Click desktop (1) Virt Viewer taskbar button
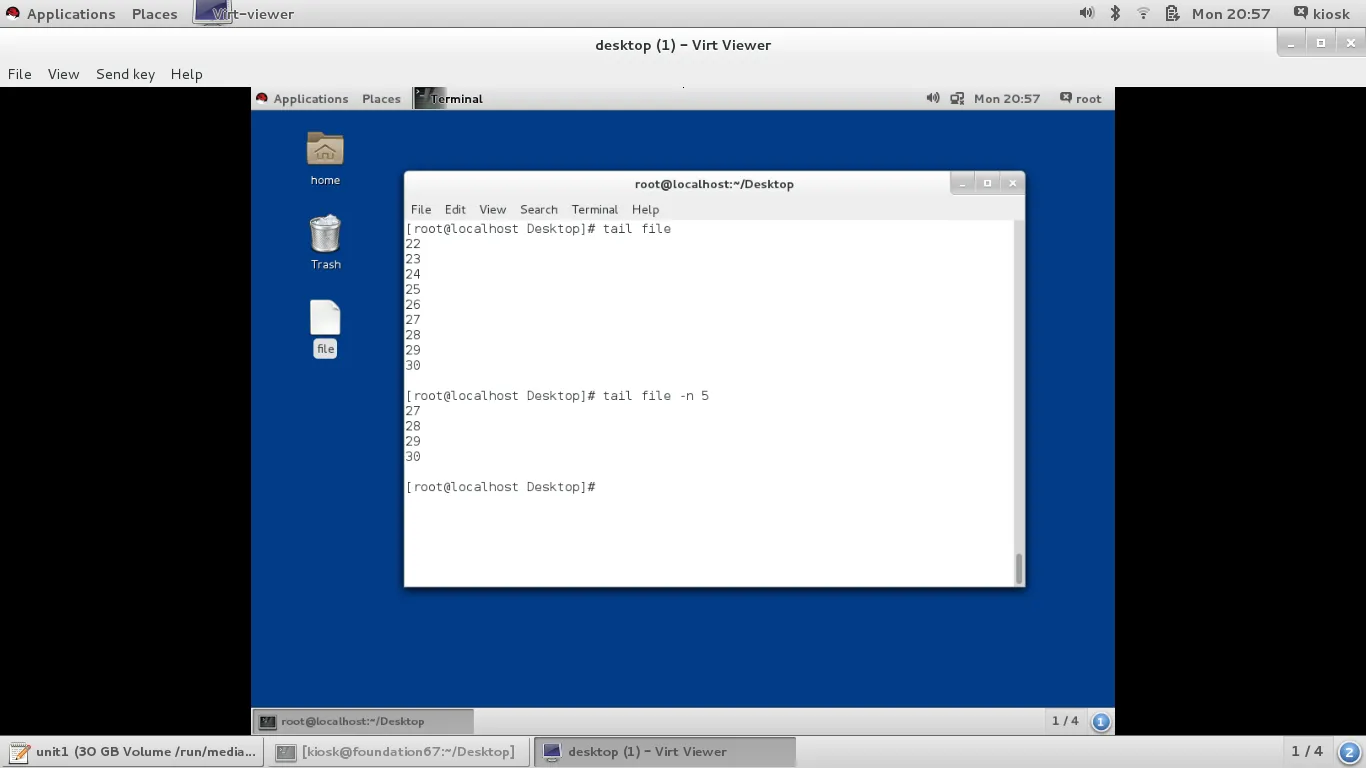This screenshot has width=1366, height=768. (665, 752)
